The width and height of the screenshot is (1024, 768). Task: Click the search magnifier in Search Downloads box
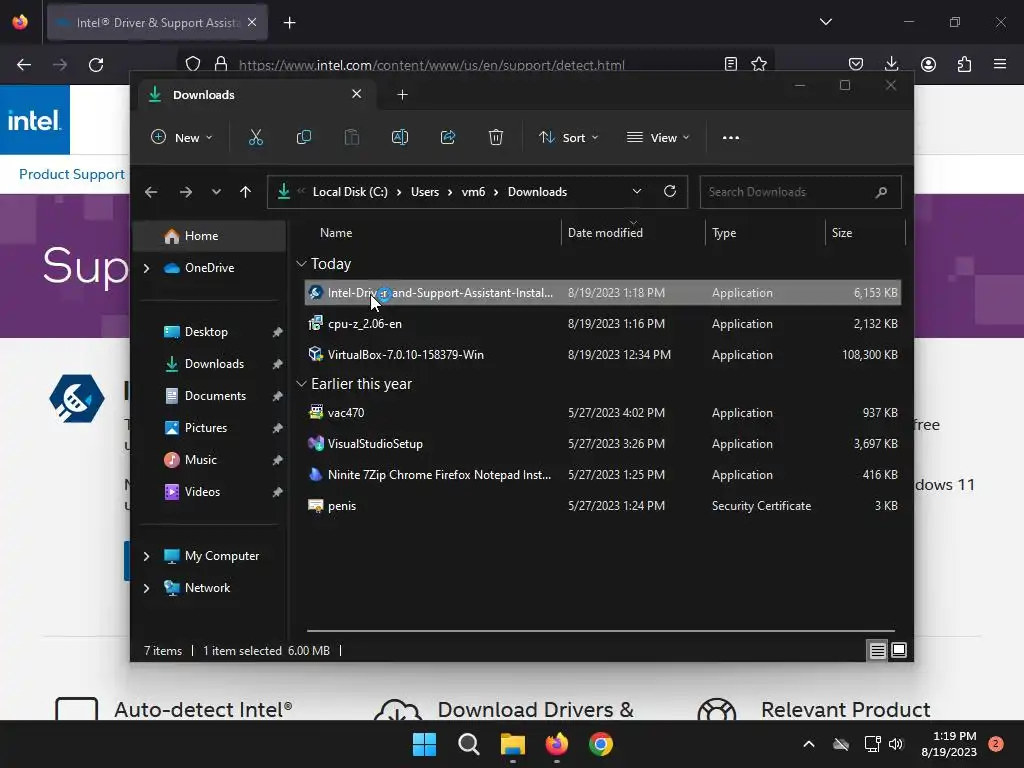(x=881, y=192)
